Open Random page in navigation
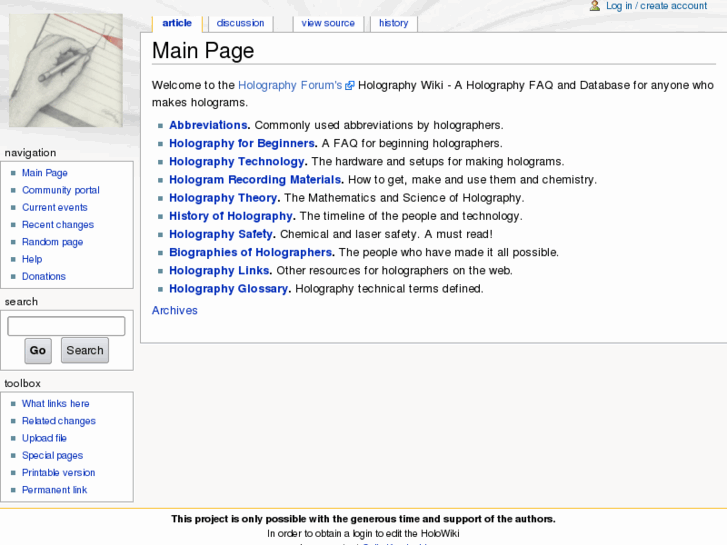The height and width of the screenshot is (545, 727). 52,242
